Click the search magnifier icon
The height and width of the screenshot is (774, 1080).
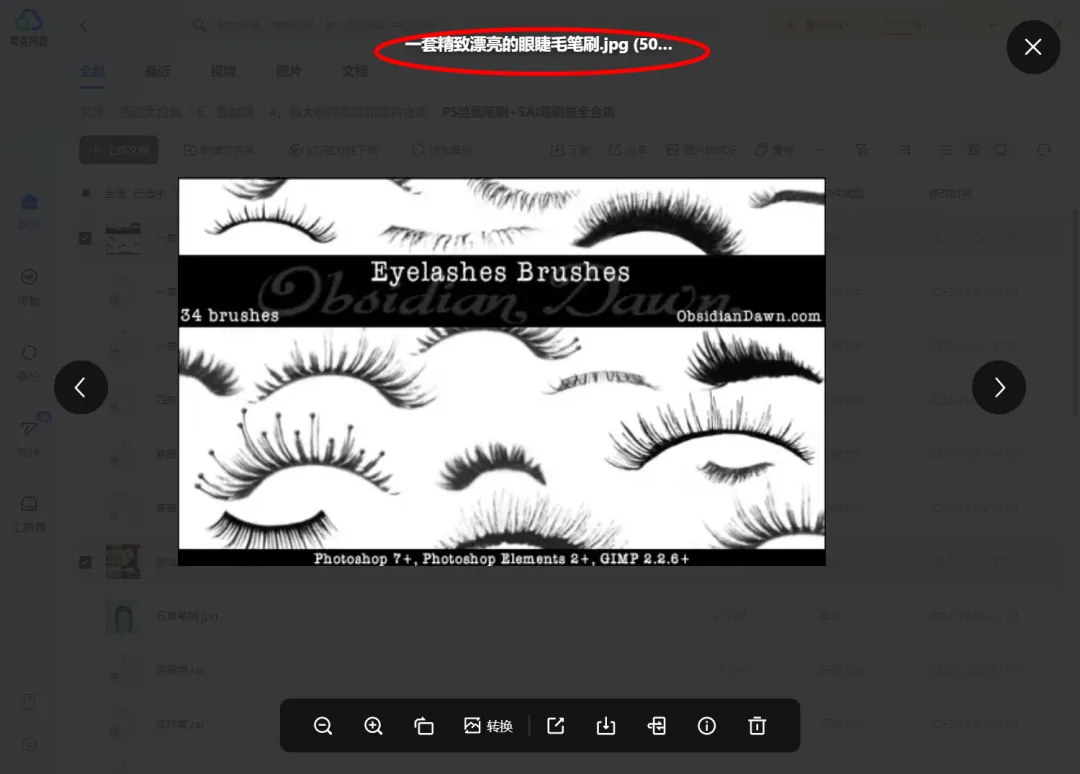(199, 25)
